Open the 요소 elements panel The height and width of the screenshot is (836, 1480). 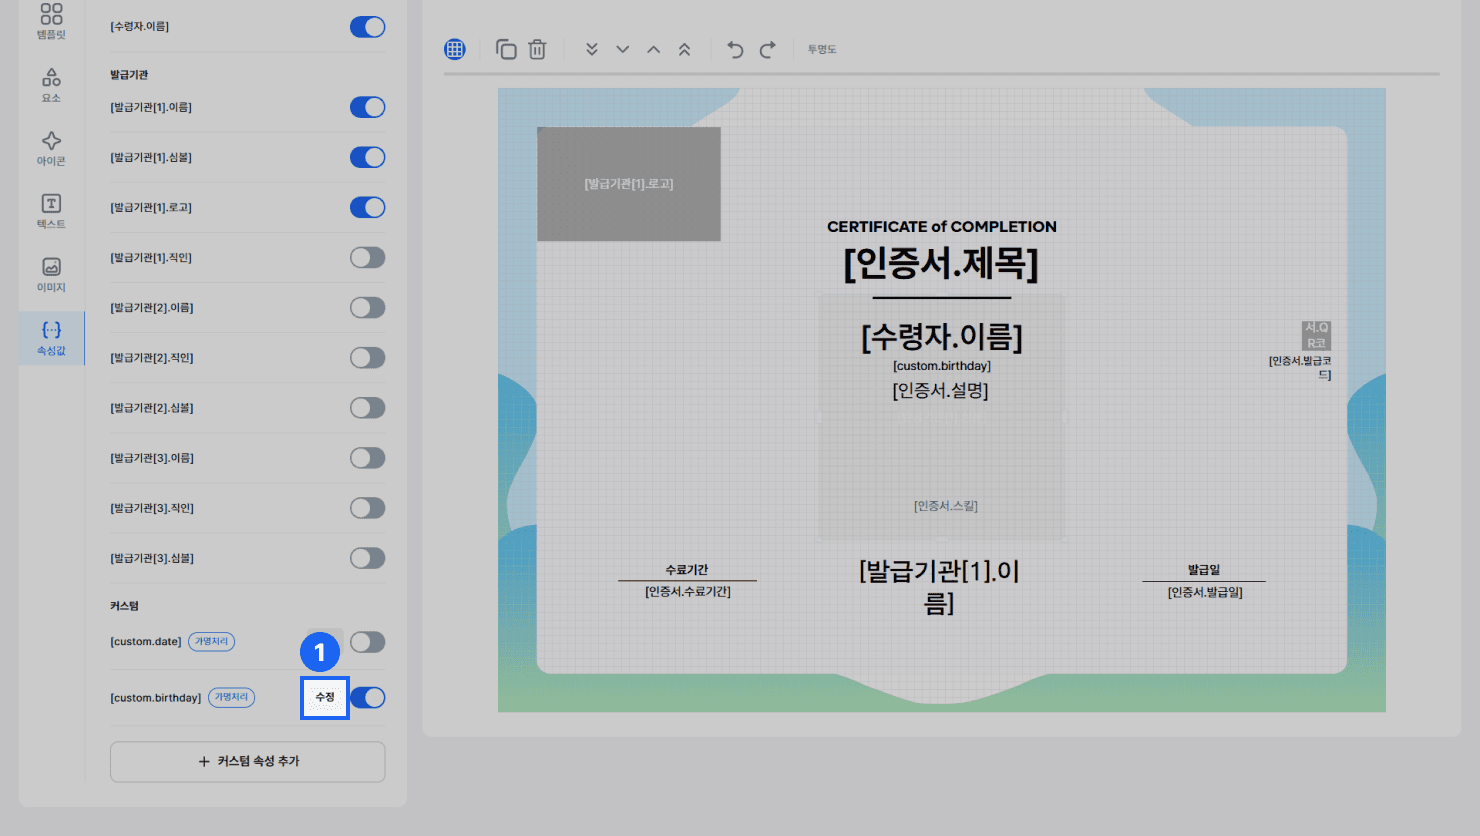pyautogui.click(x=51, y=84)
